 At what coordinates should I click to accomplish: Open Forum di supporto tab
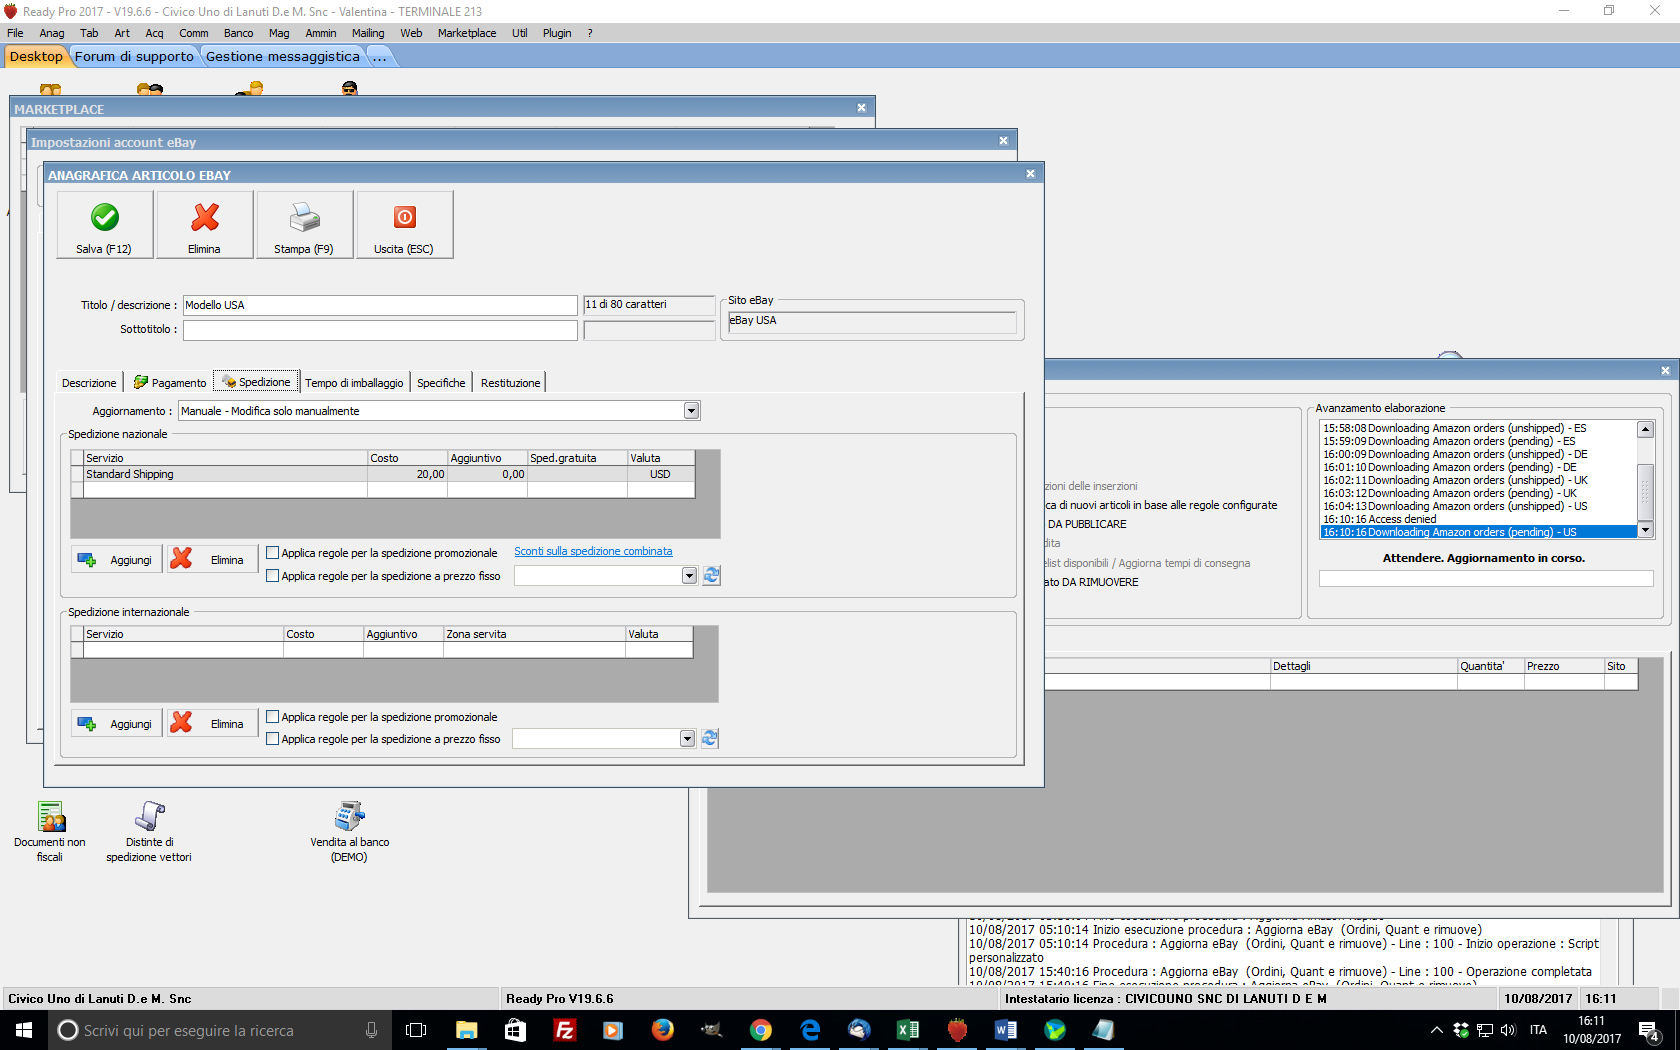click(x=134, y=57)
